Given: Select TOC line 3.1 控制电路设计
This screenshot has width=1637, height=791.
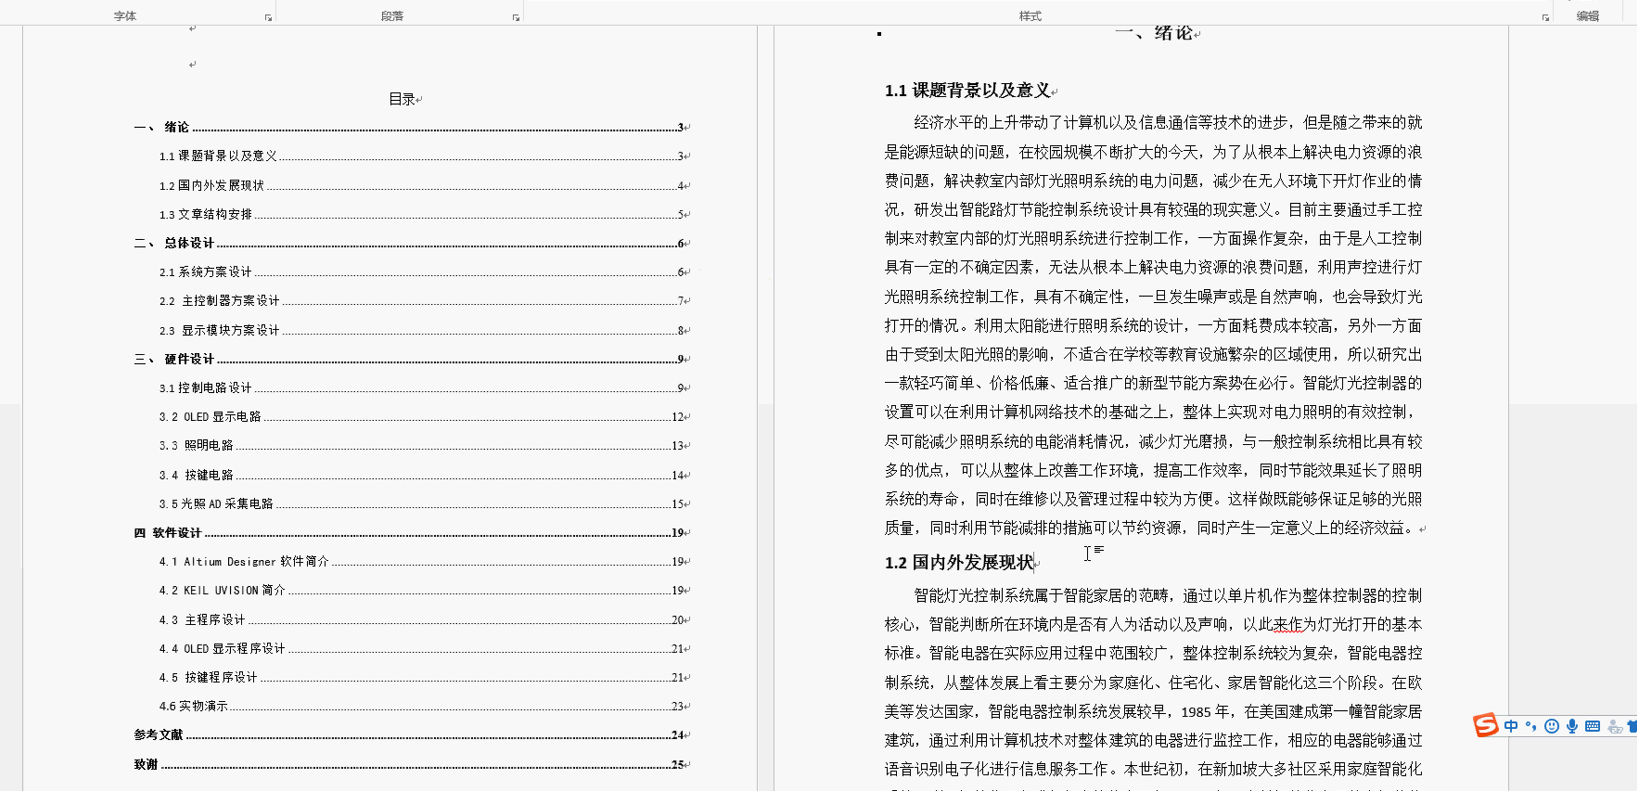Looking at the screenshot, I should point(424,388).
